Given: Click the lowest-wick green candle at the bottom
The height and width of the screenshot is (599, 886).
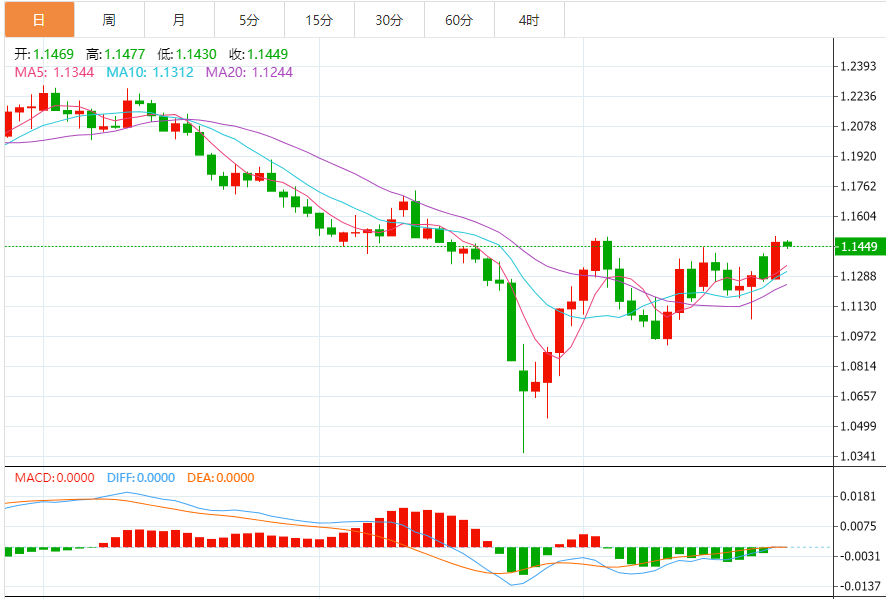Looking at the screenshot, I should [x=523, y=398].
